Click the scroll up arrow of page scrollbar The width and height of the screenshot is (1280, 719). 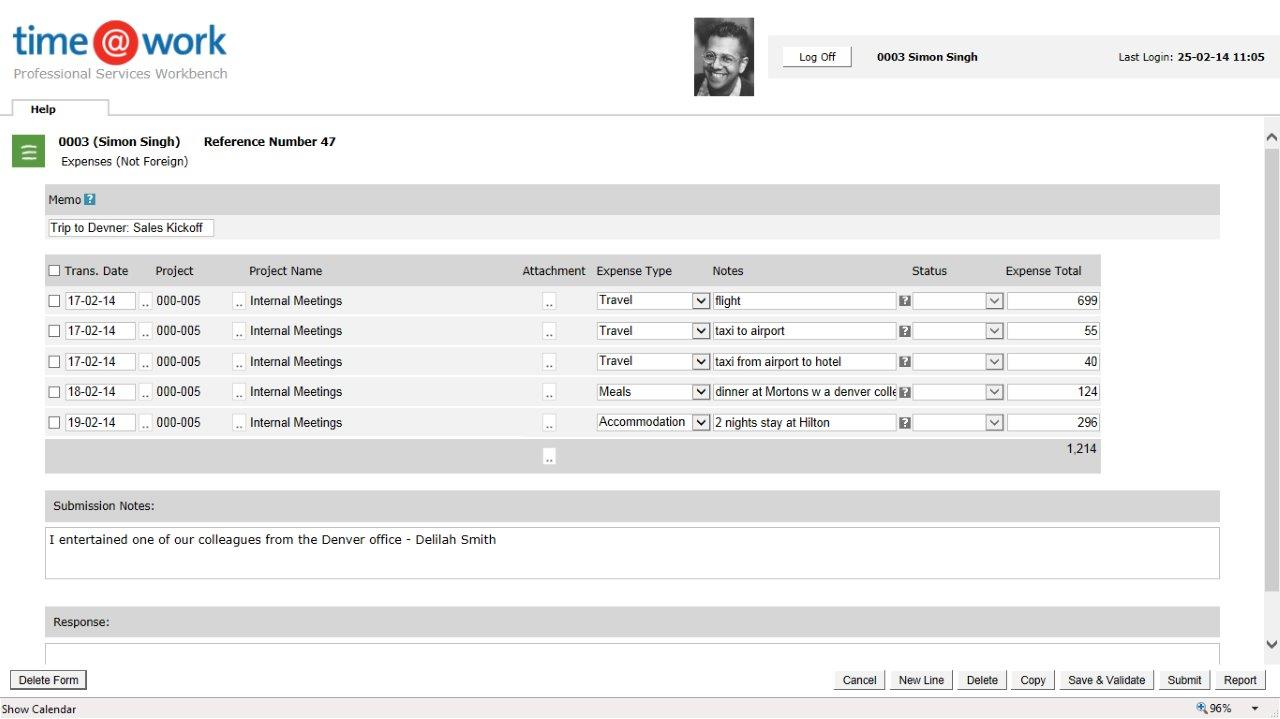pos(1271,136)
